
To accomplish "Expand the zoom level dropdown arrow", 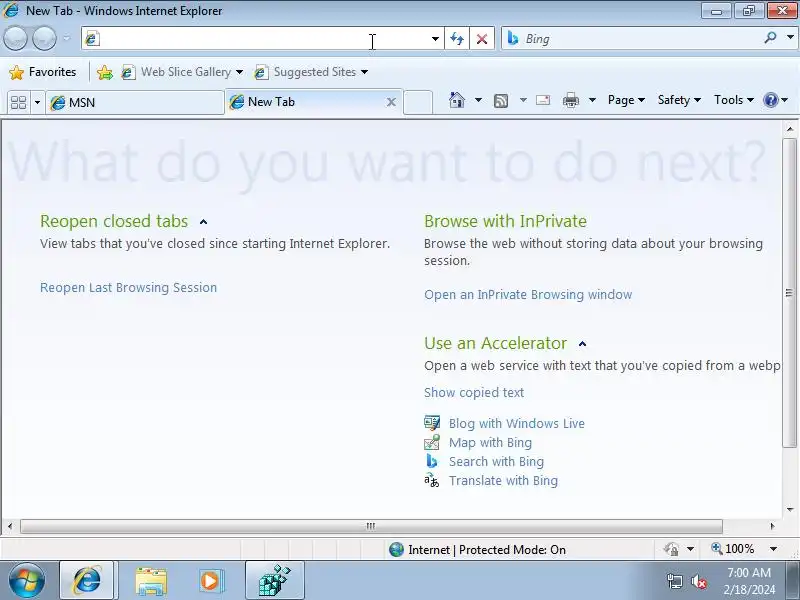I will (773, 549).
